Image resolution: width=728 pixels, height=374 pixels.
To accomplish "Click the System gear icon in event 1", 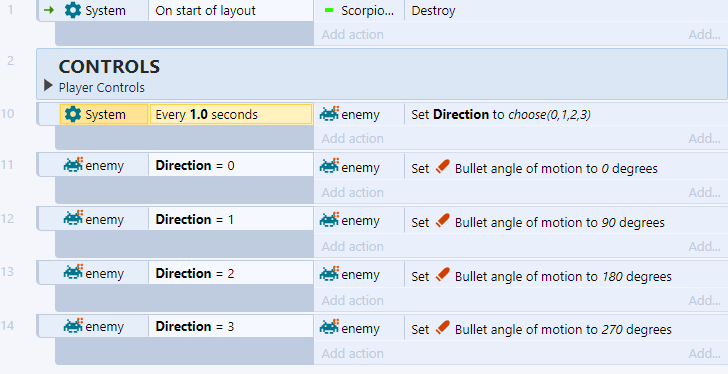I will point(73,10).
